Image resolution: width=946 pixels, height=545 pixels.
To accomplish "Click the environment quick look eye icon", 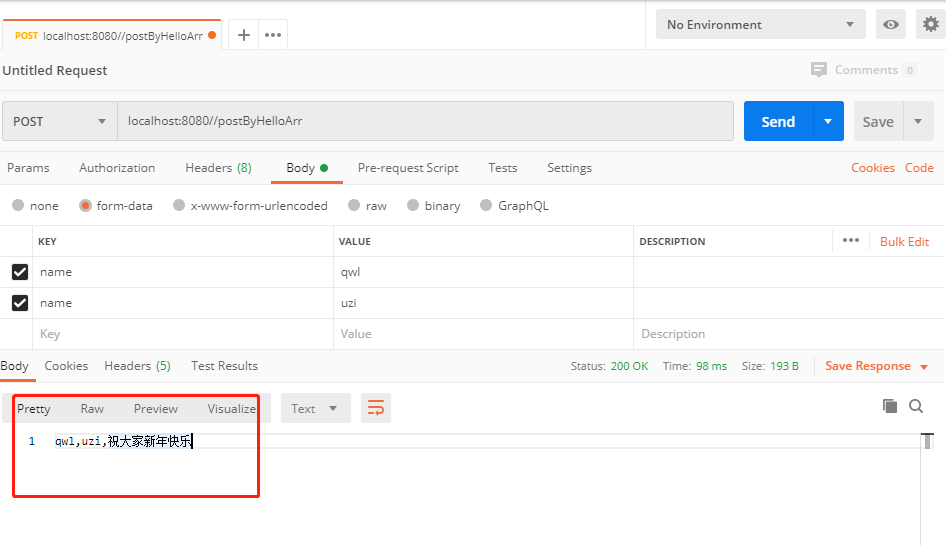I will [890, 24].
